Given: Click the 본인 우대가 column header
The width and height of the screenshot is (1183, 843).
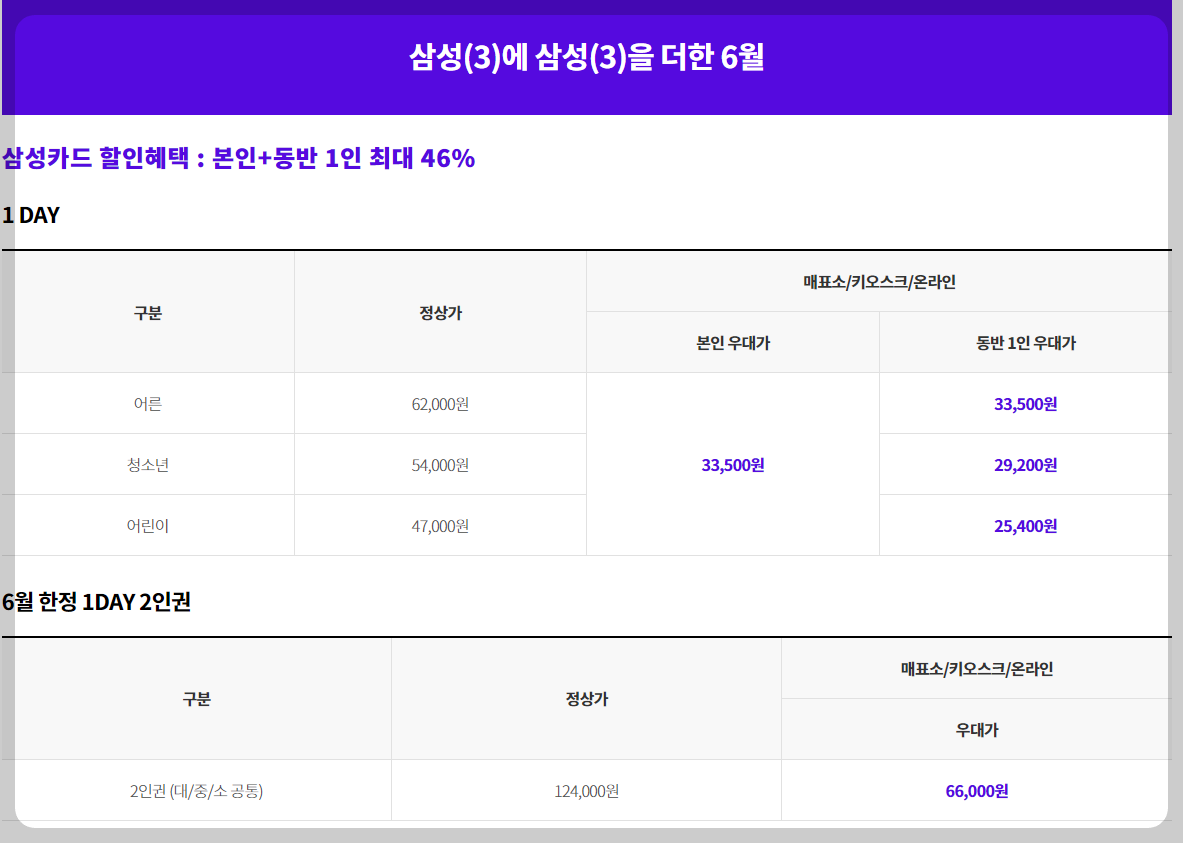Looking at the screenshot, I should pyautogui.click(x=733, y=343).
